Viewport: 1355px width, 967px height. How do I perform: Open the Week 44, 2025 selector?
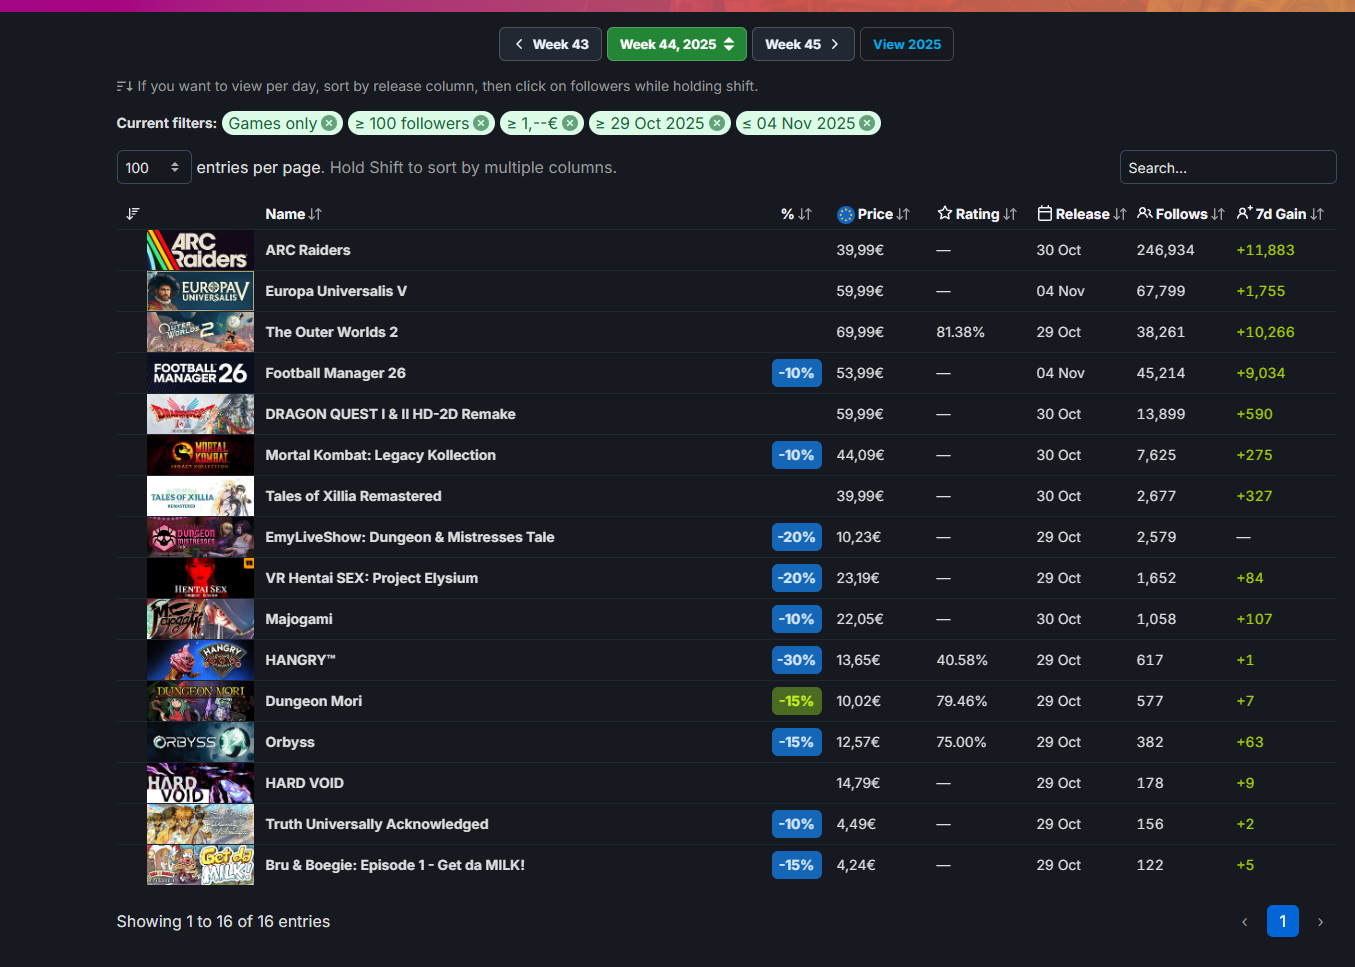677,44
